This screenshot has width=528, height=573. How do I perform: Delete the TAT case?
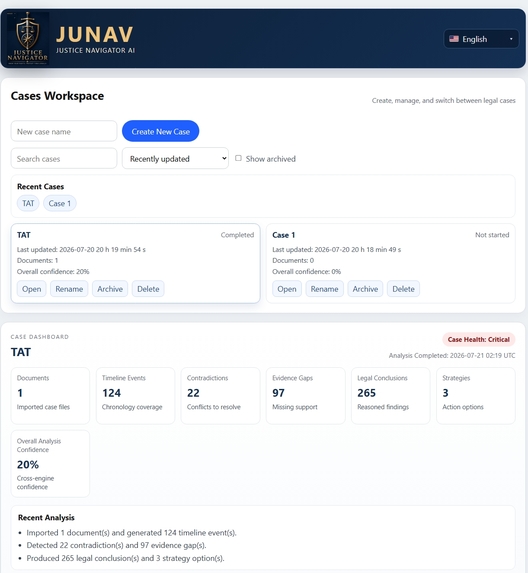148,289
